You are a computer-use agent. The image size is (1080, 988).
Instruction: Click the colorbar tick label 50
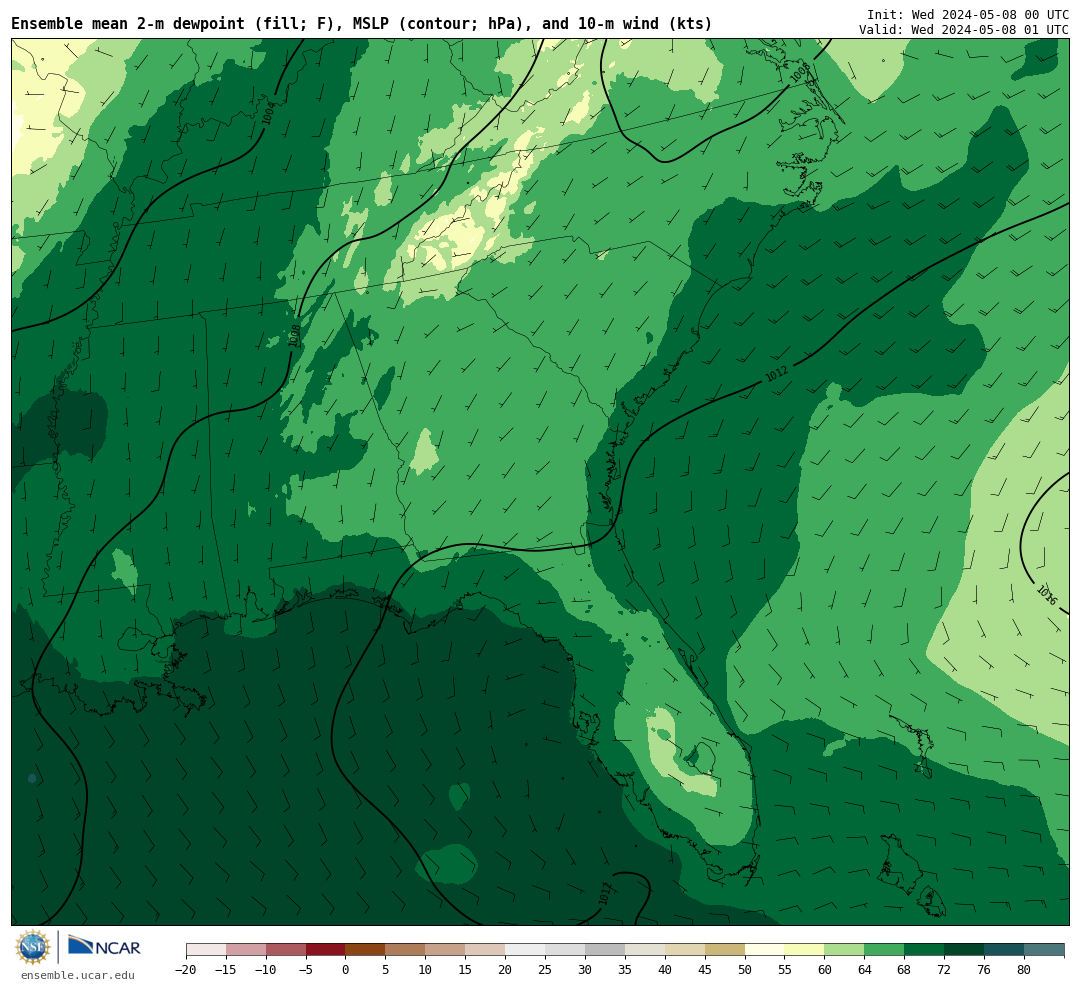click(x=745, y=969)
